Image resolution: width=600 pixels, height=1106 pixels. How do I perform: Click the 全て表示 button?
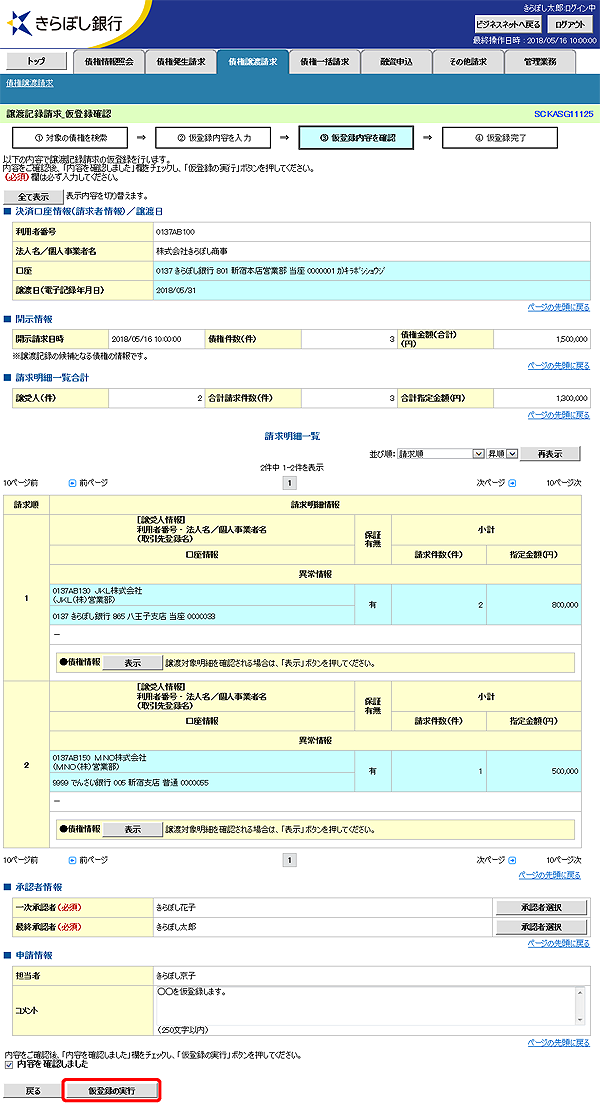33,197
